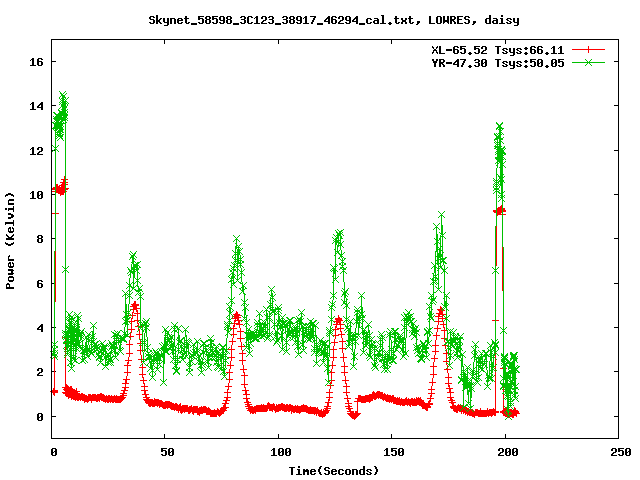Click the legend entry XL-65.52 Tsys:66.11
Image resolution: width=640 pixels, height=480 pixels.
[498, 50]
